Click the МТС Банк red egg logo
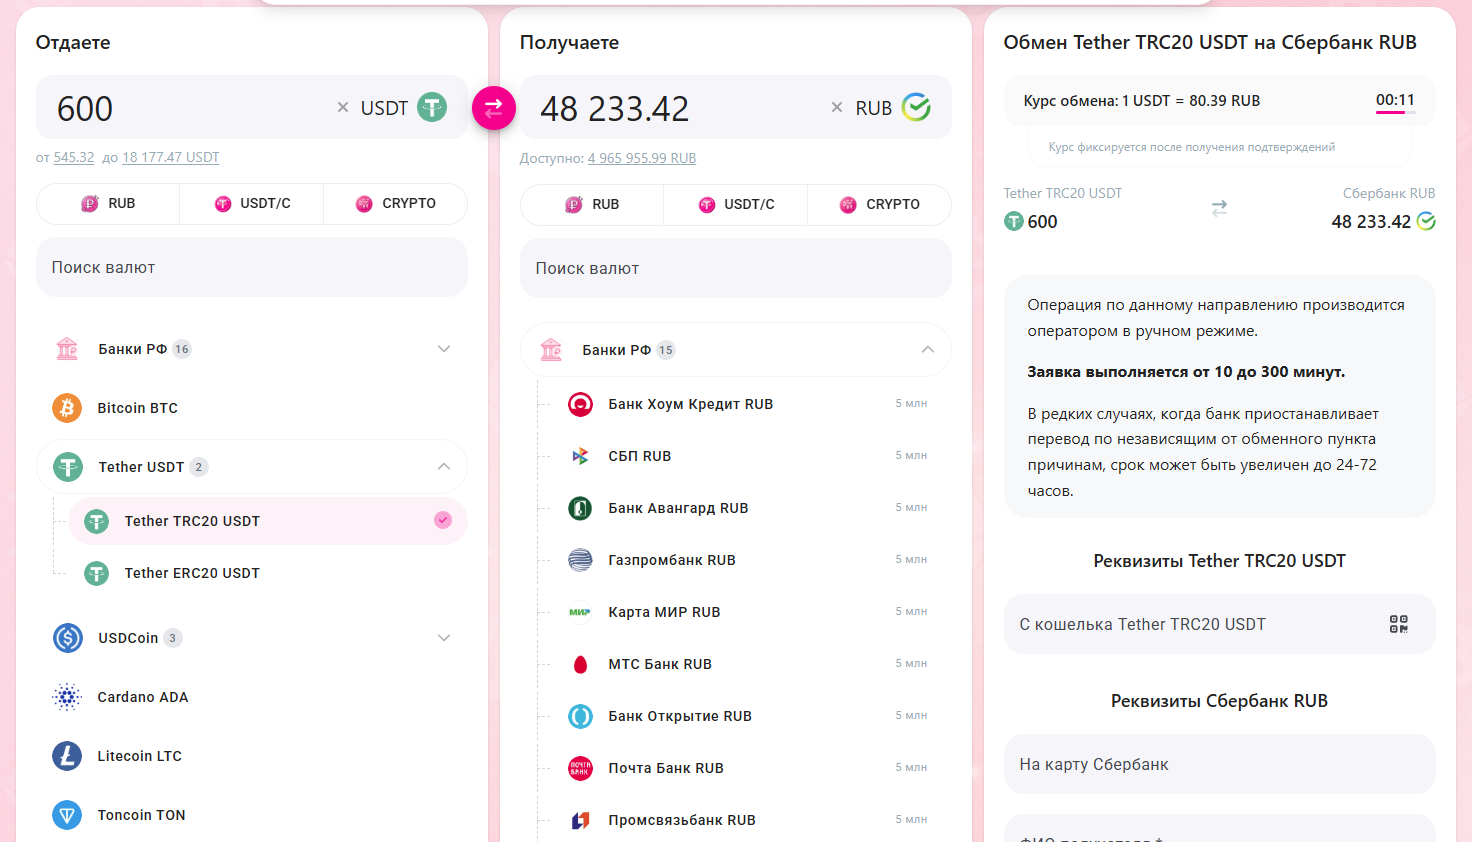The height and width of the screenshot is (842, 1472). pyautogui.click(x=580, y=664)
